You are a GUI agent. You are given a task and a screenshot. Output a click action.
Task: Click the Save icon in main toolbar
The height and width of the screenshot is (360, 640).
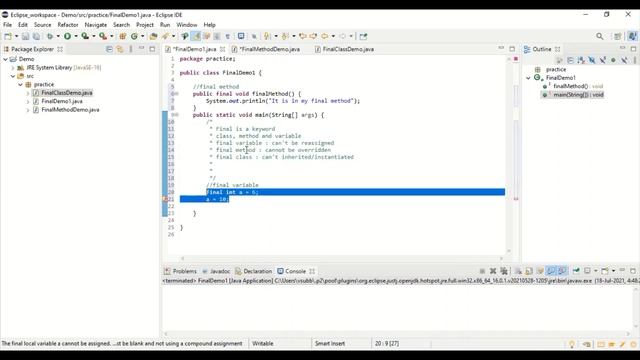[25, 36]
